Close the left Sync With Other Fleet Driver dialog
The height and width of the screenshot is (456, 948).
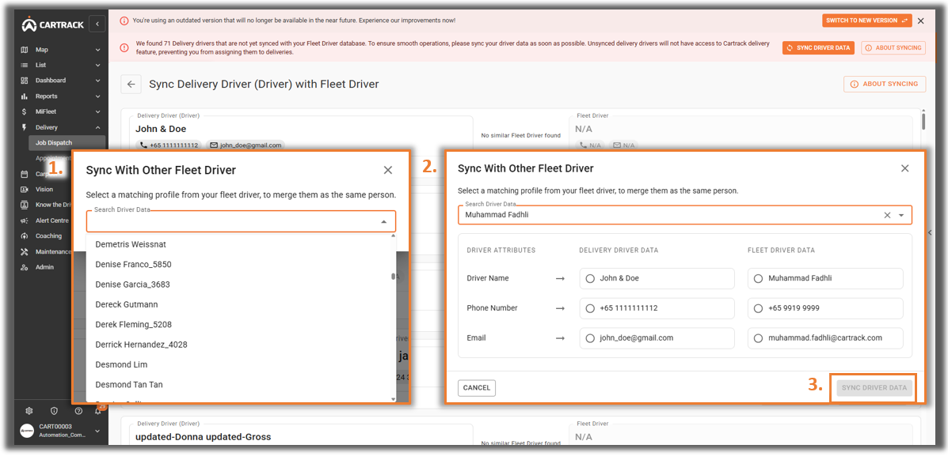pos(388,171)
